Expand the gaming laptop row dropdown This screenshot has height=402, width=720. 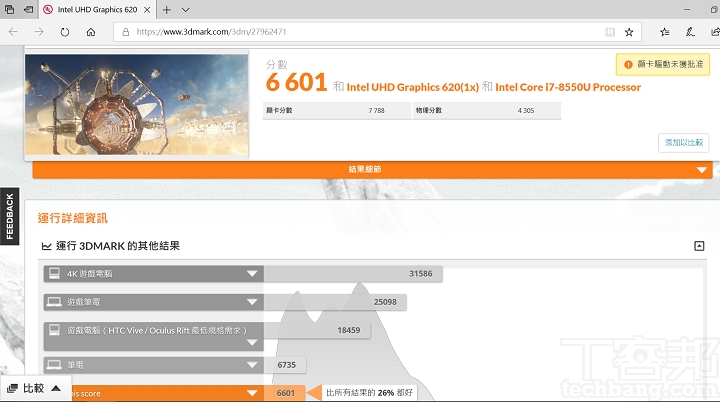252,302
